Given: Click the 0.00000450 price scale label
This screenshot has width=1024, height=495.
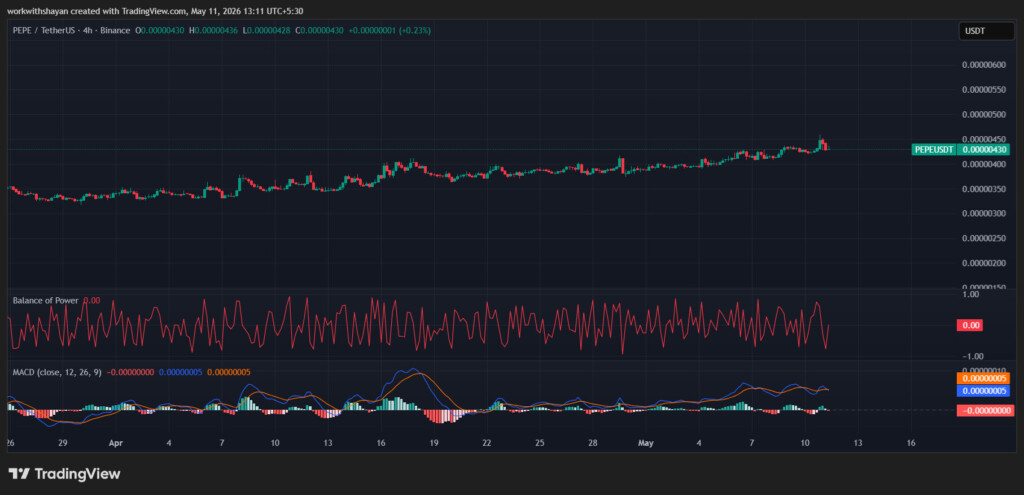Looking at the screenshot, I should [x=984, y=138].
